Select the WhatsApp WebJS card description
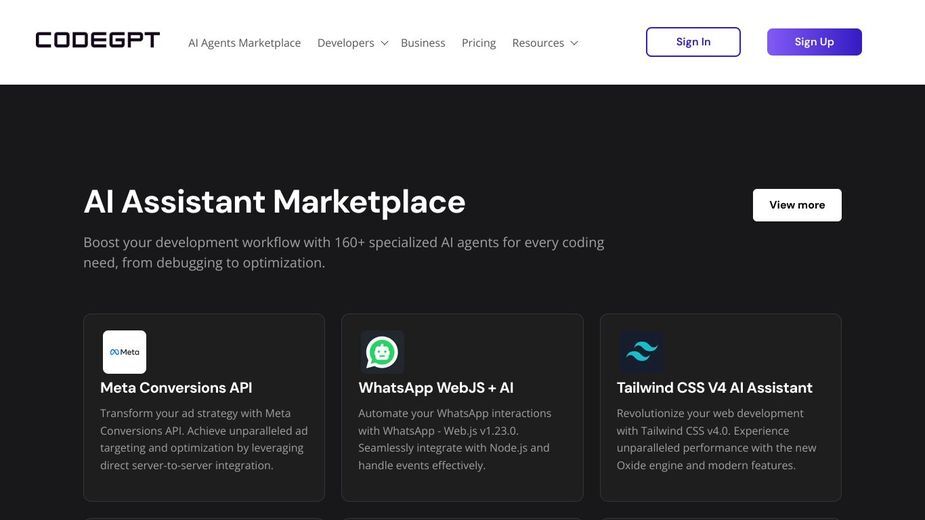The width and height of the screenshot is (925, 520). 455,439
